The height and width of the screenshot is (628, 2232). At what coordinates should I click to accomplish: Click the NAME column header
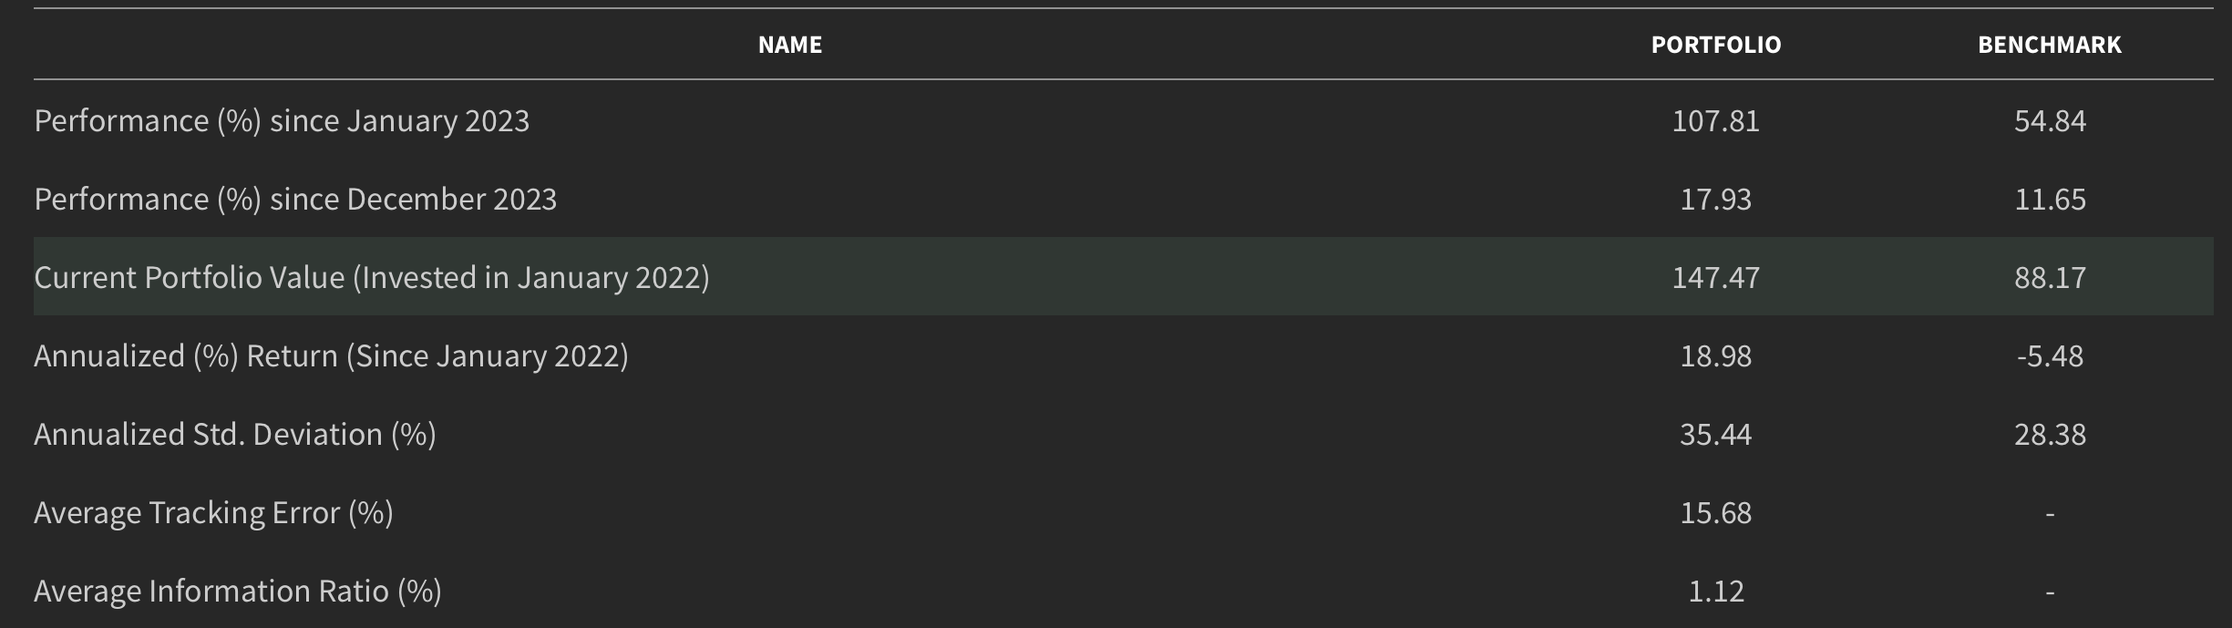pyautogui.click(x=790, y=45)
